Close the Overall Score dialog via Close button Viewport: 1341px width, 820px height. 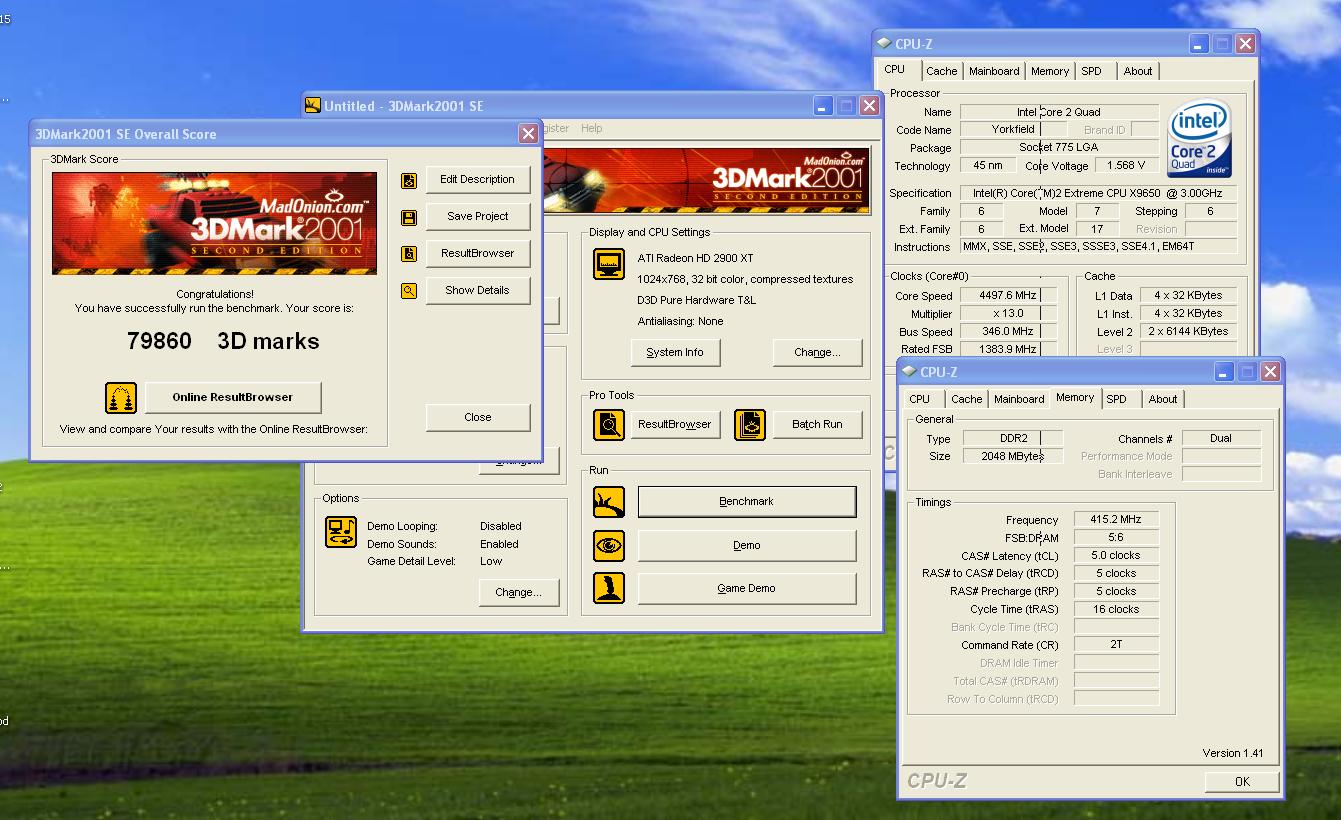coord(478,417)
